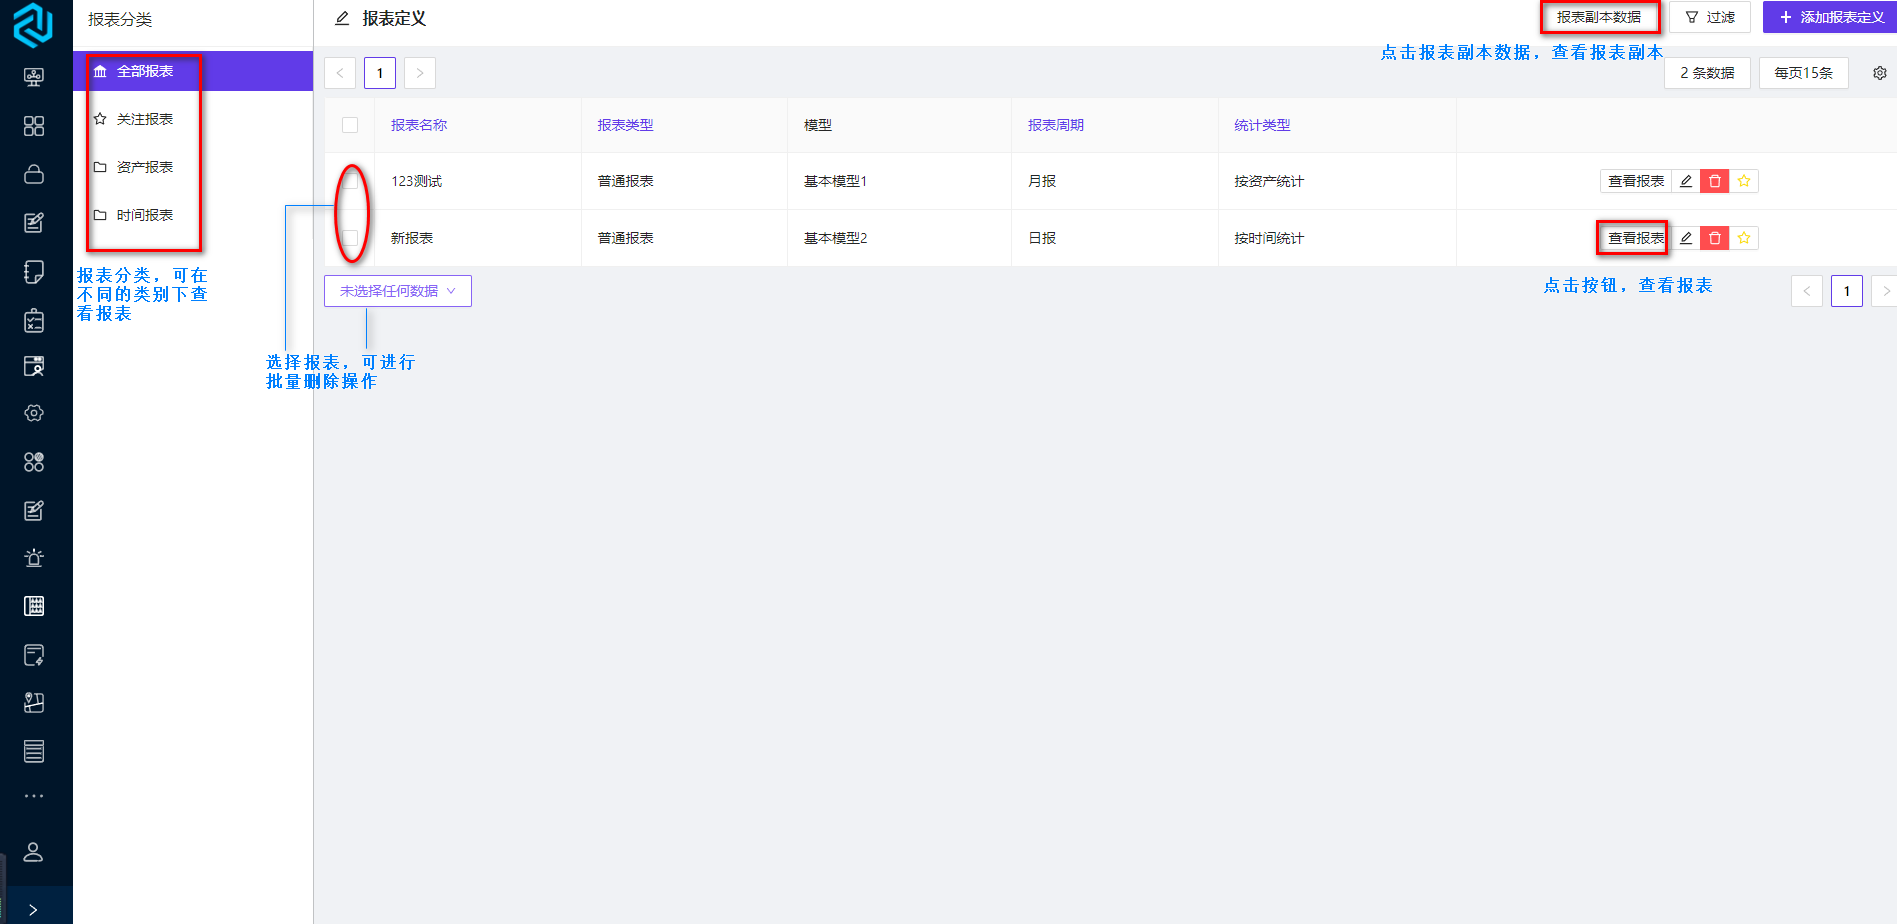Screen dimensions: 1897x924
Task: Click 添加报表定义 to add a report
Action: pyautogui.click(x=1831, y=17)
